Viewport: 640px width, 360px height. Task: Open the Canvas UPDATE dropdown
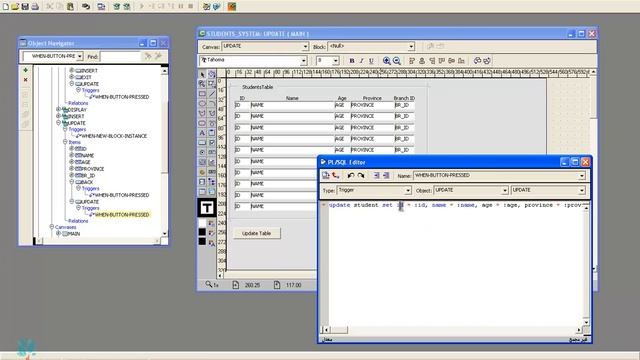pyautogui.click(x=305, y=47)
